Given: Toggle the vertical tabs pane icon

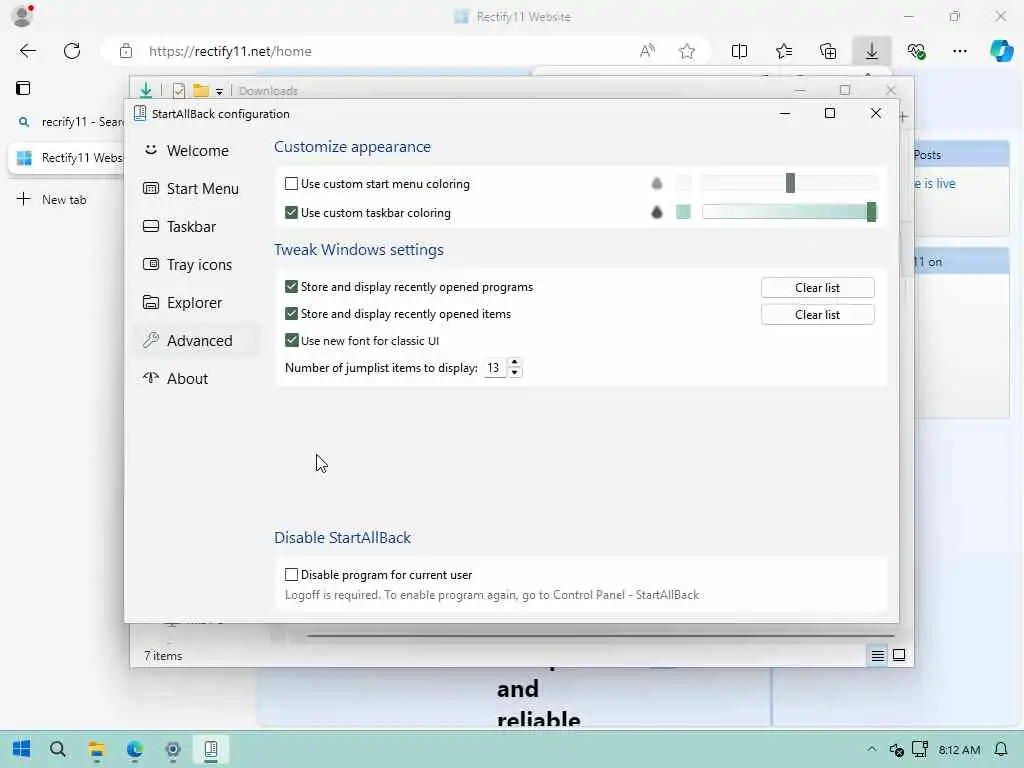Looking at the screenshot, I should (x=23, y=88).
